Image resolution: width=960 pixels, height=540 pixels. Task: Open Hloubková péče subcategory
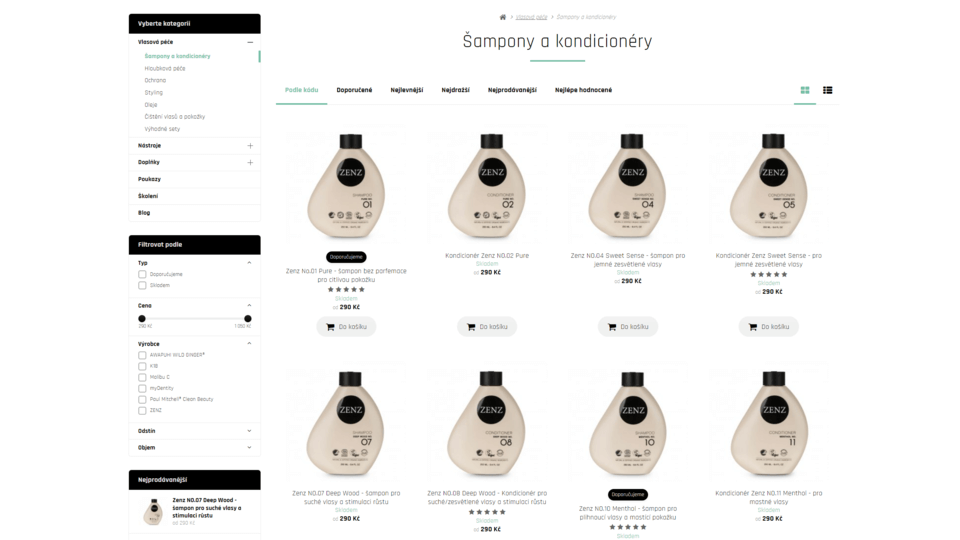(165, 69)
